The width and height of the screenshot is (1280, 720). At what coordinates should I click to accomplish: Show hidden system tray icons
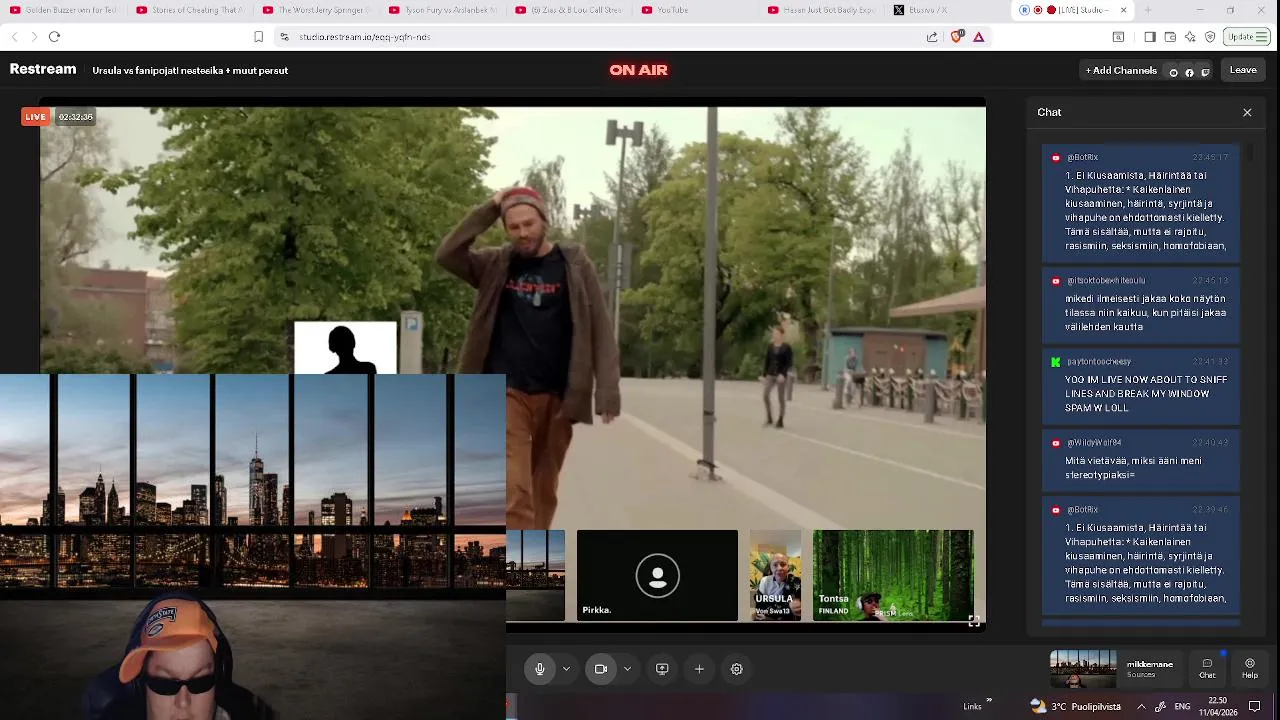(x=1141, y=706)
